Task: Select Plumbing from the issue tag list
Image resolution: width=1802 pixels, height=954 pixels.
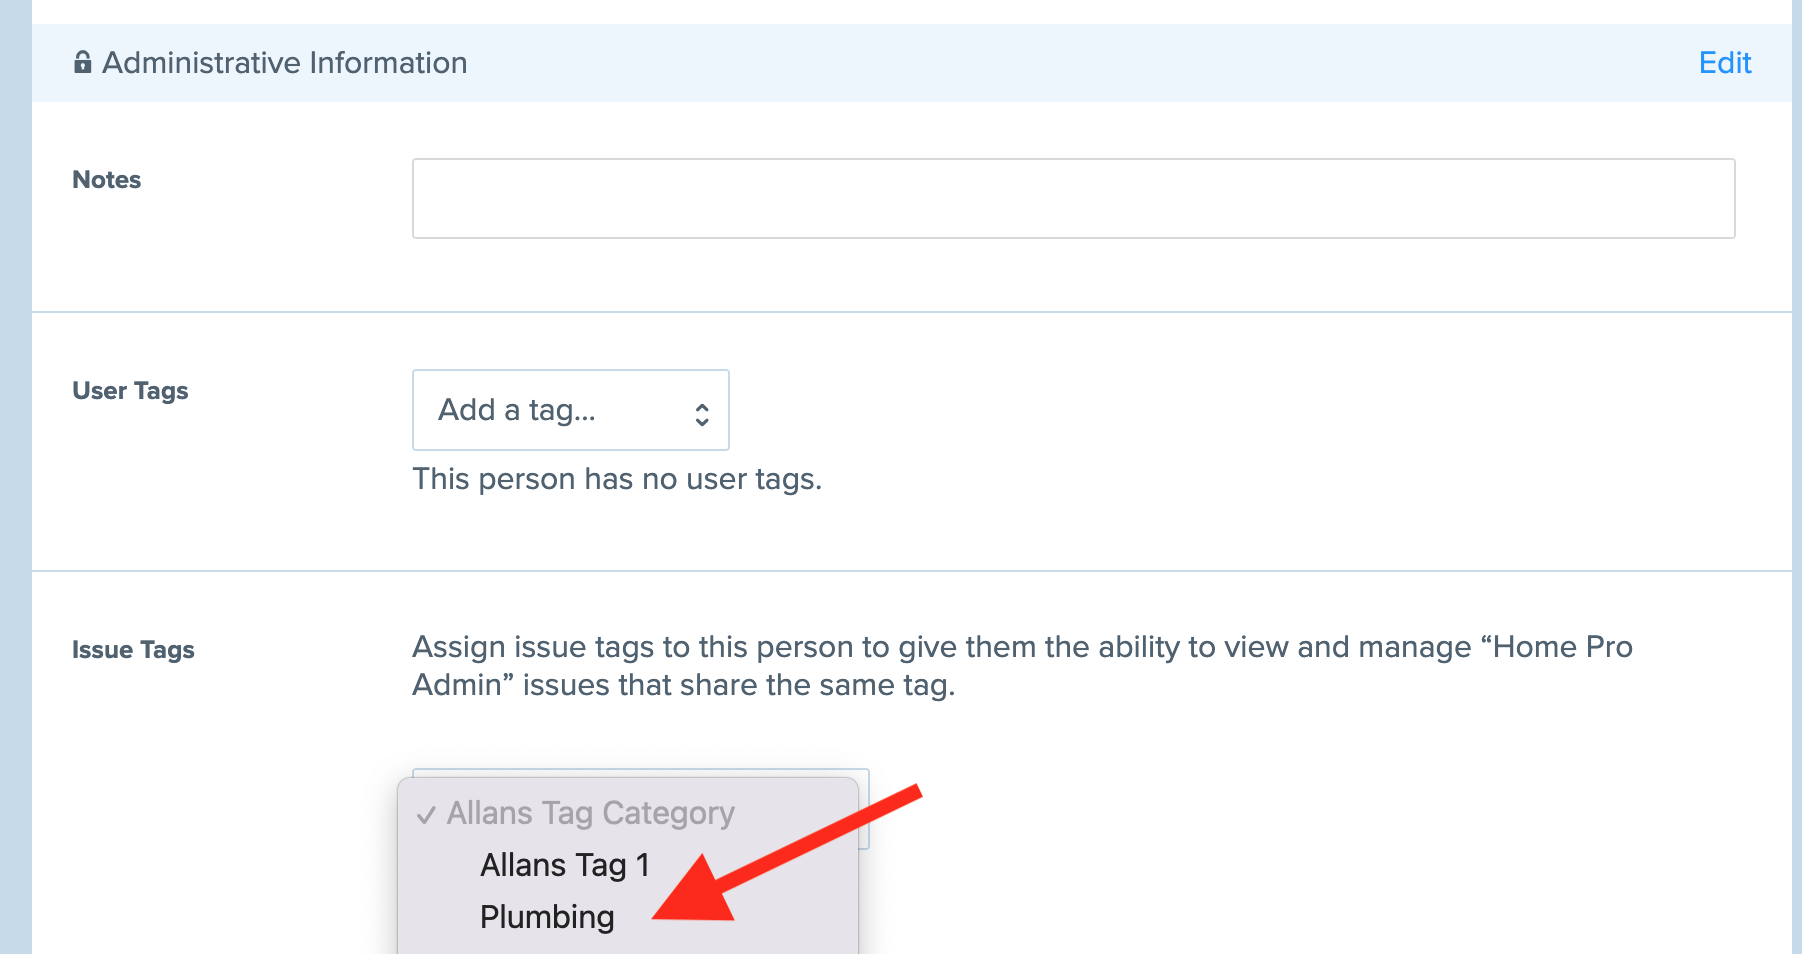Action: 547,917
